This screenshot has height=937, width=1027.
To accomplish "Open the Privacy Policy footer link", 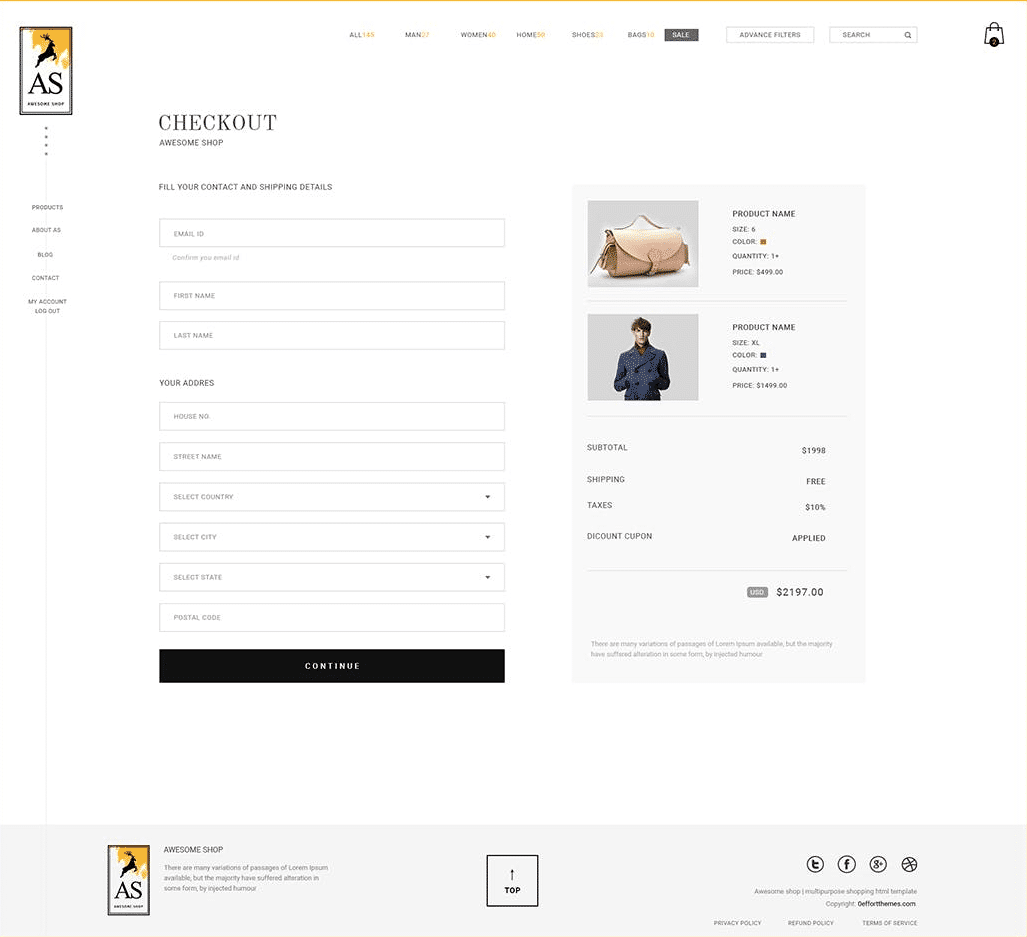I will tap(737, 923).
